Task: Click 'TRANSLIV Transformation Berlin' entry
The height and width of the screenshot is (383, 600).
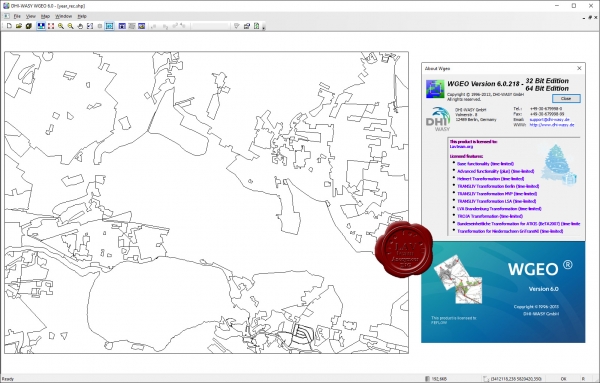Action: pyautogui.click(x=498, y=186)
